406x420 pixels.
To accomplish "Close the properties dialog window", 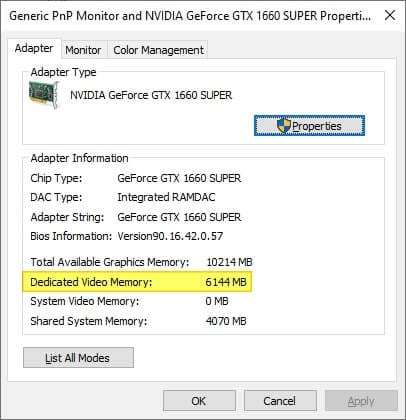I will (x=390, y=15).
